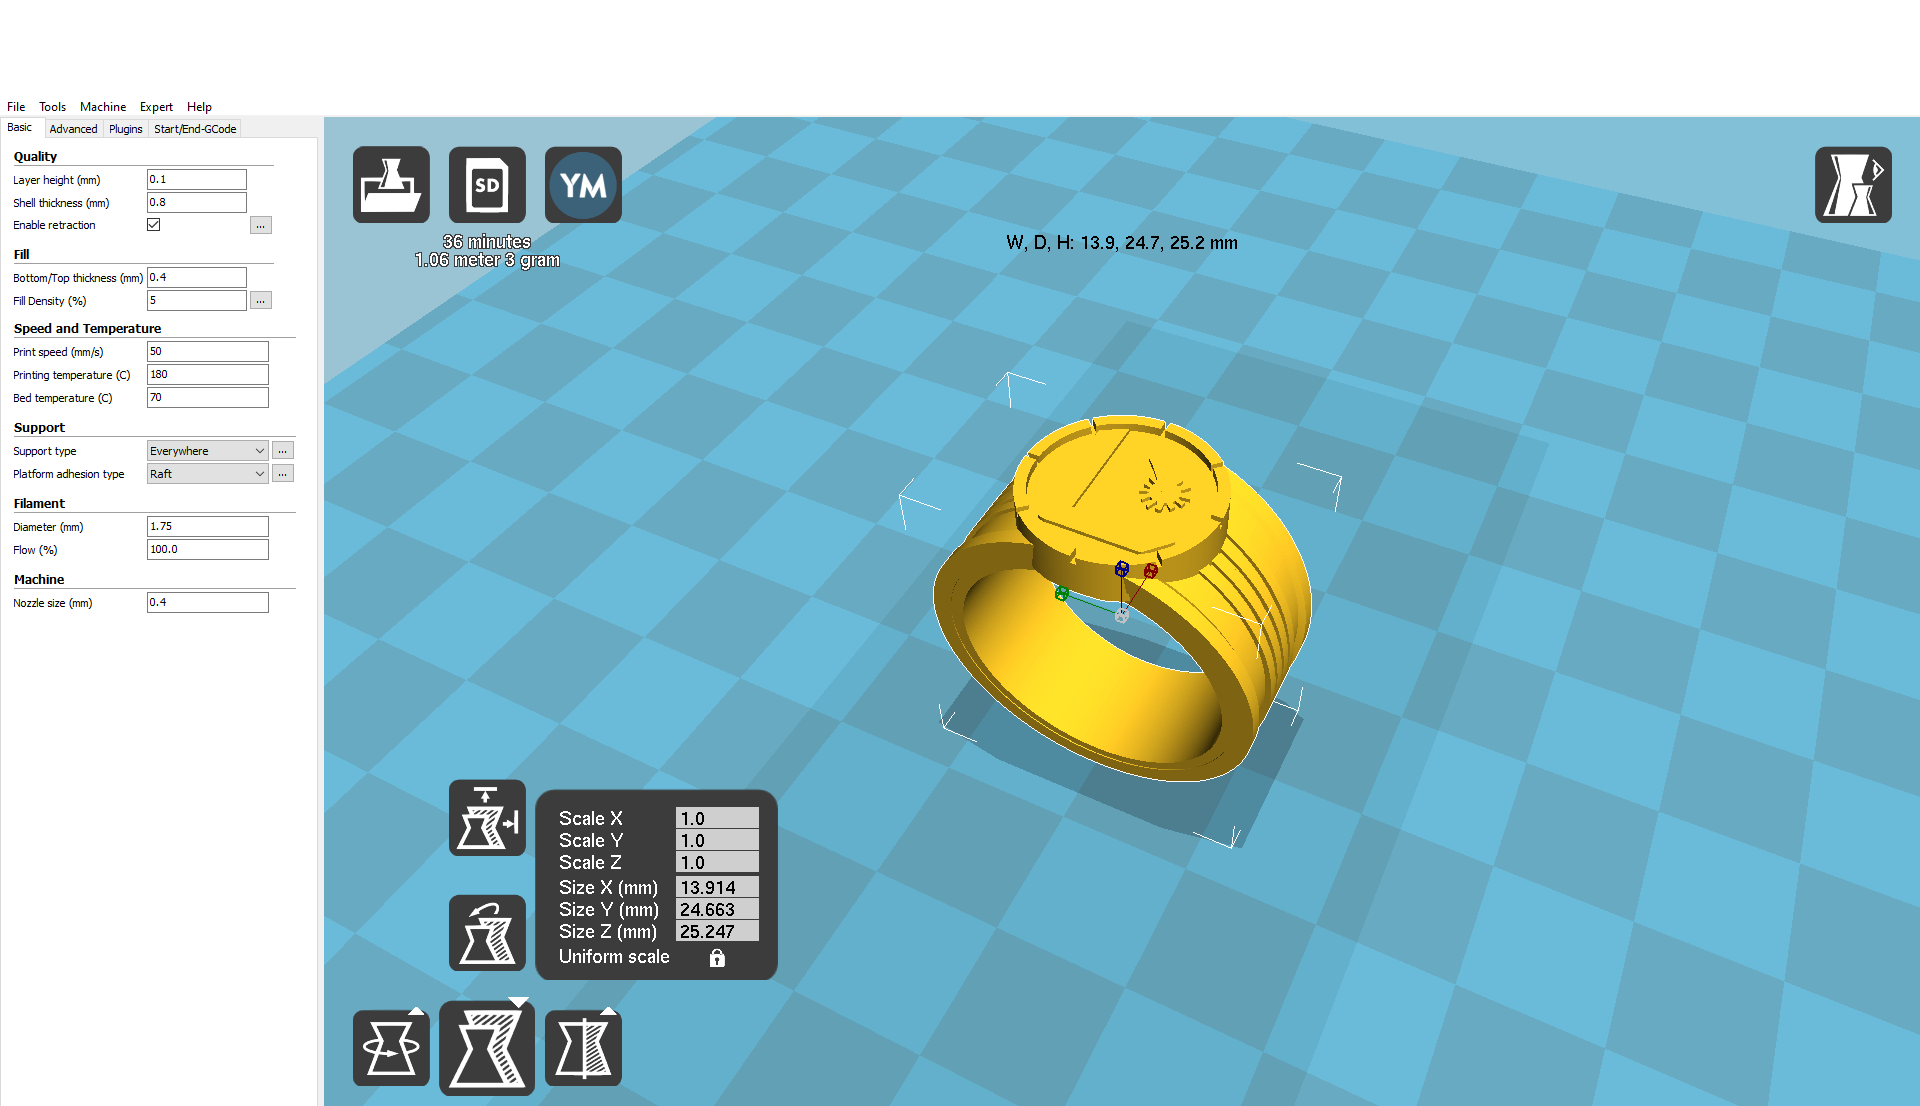The image size is (1920, 1106).
Task: Click the YM YouMagine share icon
Action: click(x=583, y=185)
